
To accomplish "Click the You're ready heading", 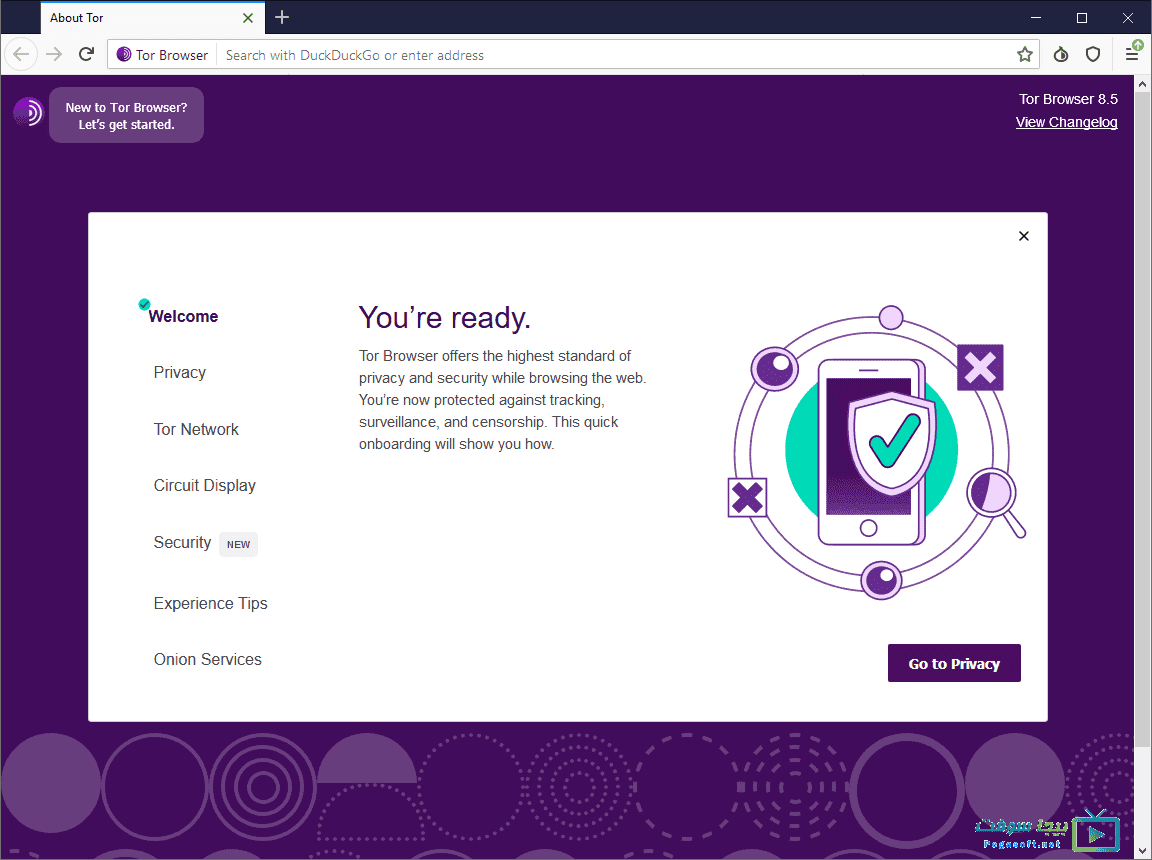I will click(444, 318).
